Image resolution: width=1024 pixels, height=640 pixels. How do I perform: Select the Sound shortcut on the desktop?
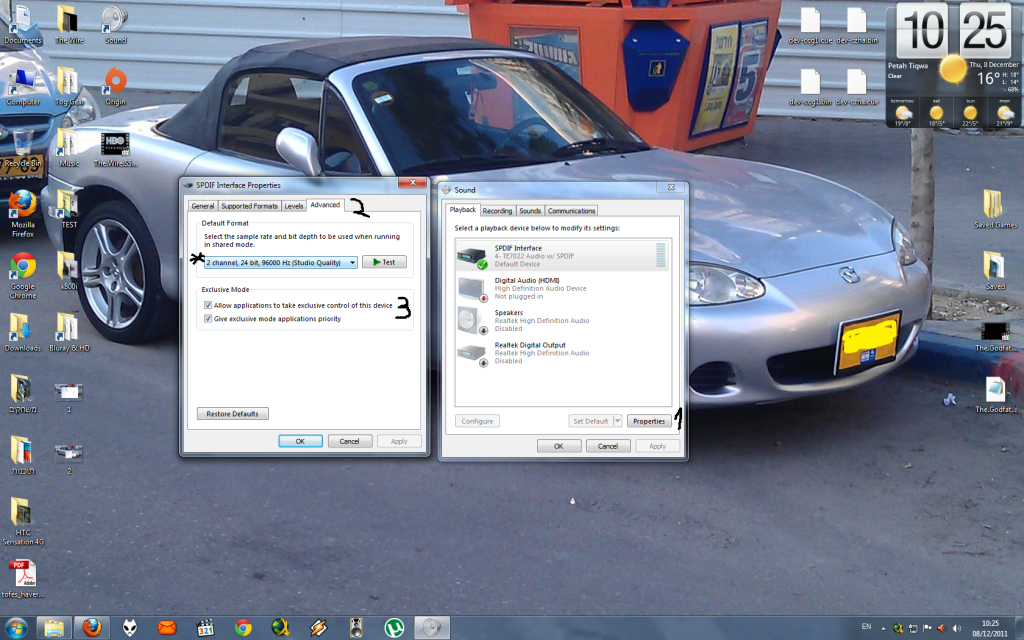click(x=116, y=25)
